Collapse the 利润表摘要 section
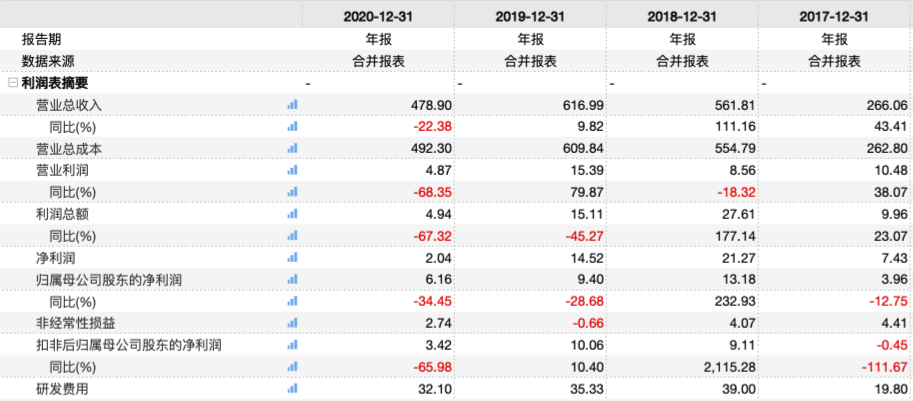 pyautogui.click(x=12, y=83)
